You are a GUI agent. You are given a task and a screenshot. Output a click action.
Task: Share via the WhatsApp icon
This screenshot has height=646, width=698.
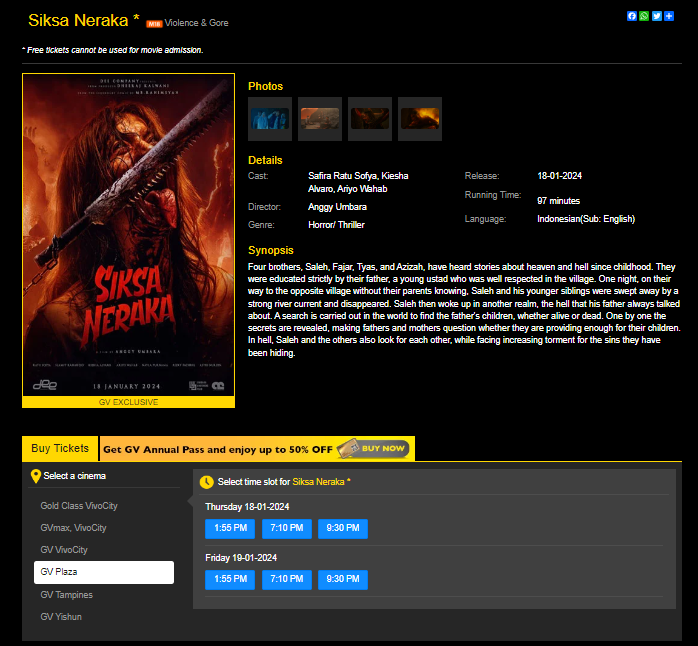pyautogui.click(x=644, y=16)
